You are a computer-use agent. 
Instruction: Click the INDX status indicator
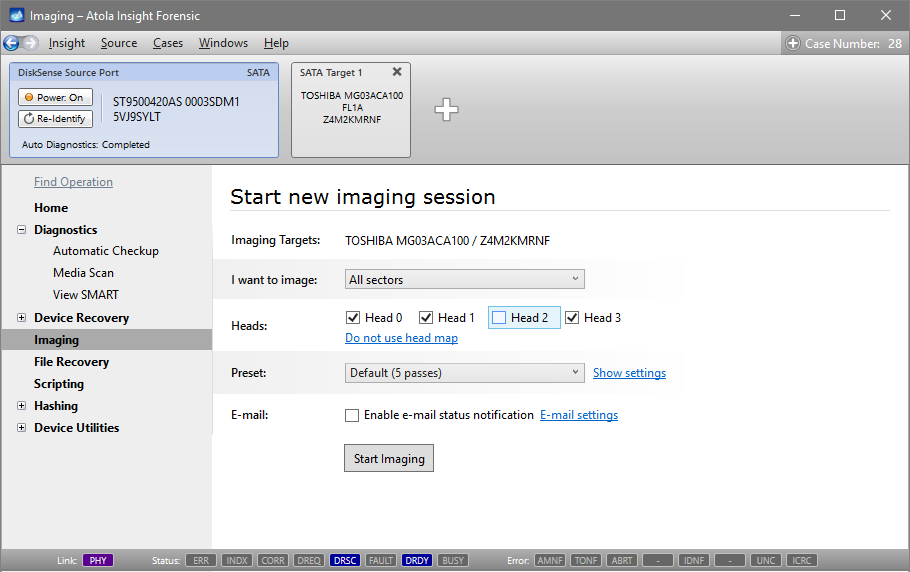tap(237, 560)
